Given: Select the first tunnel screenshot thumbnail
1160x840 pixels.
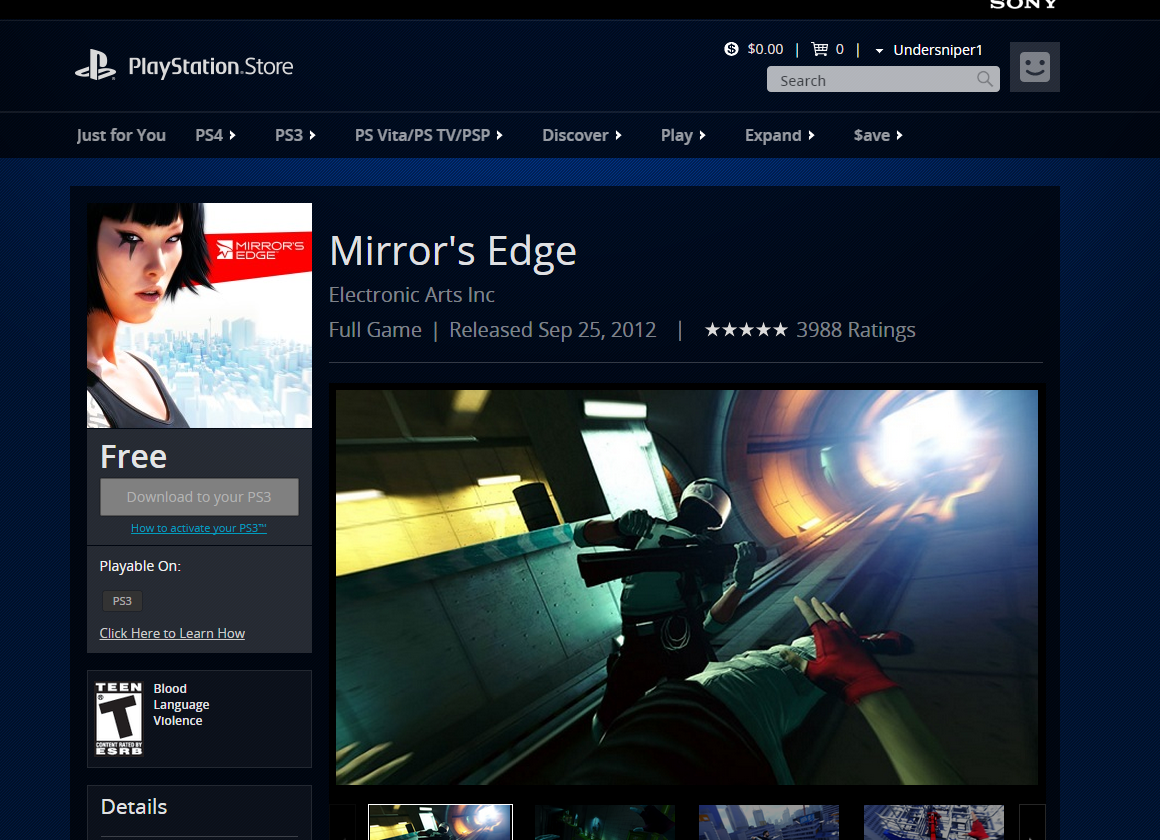Looking at the screenshot, I should pyautogui.click(x=440, y=822).
